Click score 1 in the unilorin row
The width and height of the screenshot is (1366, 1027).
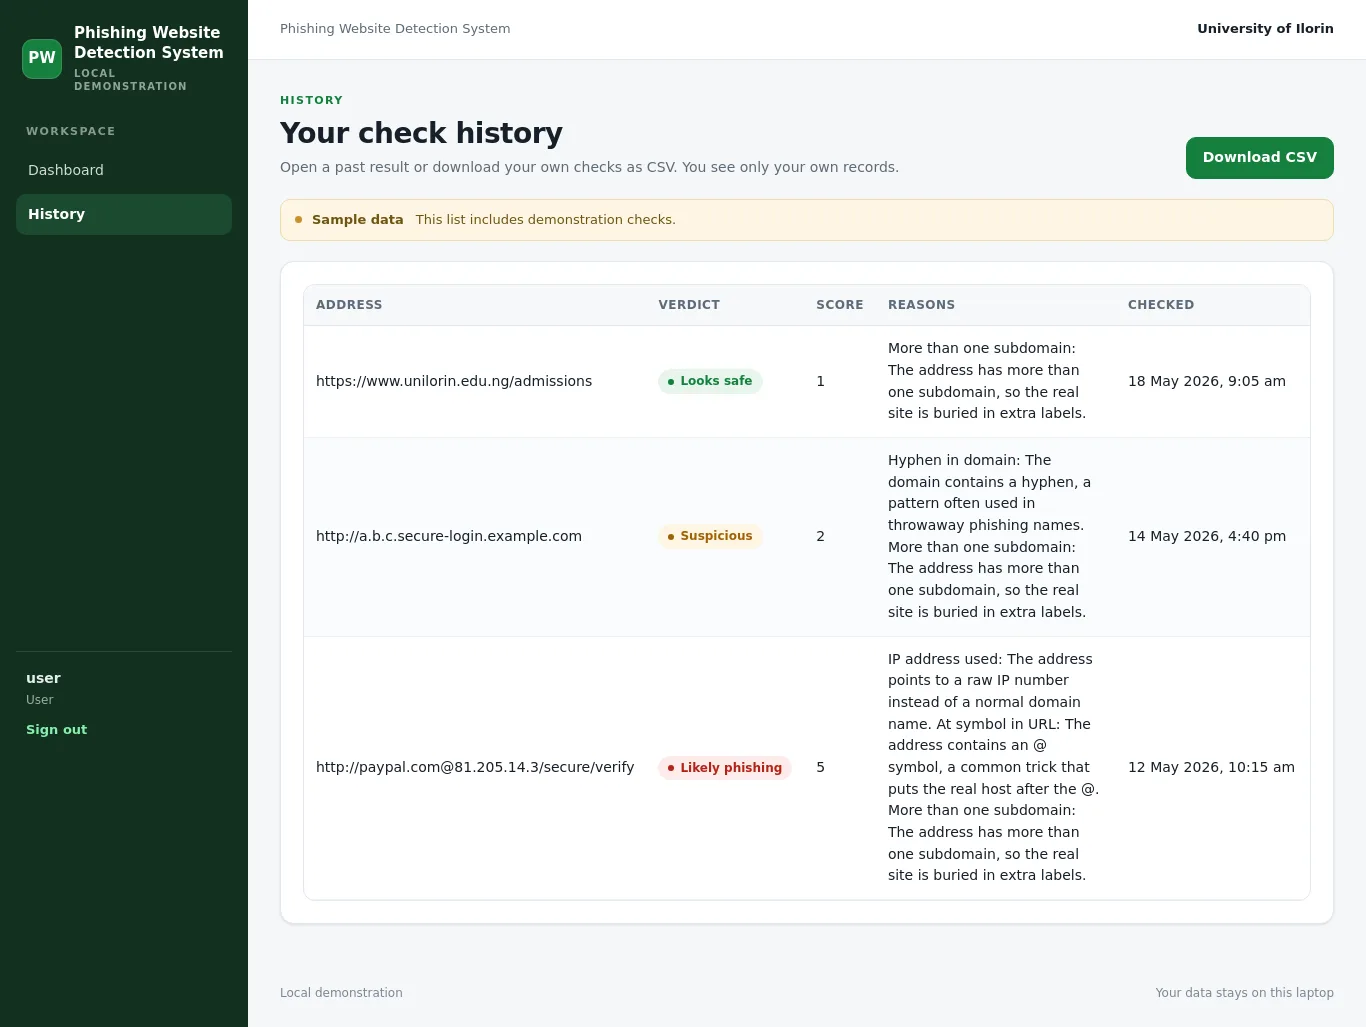[x=821, y=381]
